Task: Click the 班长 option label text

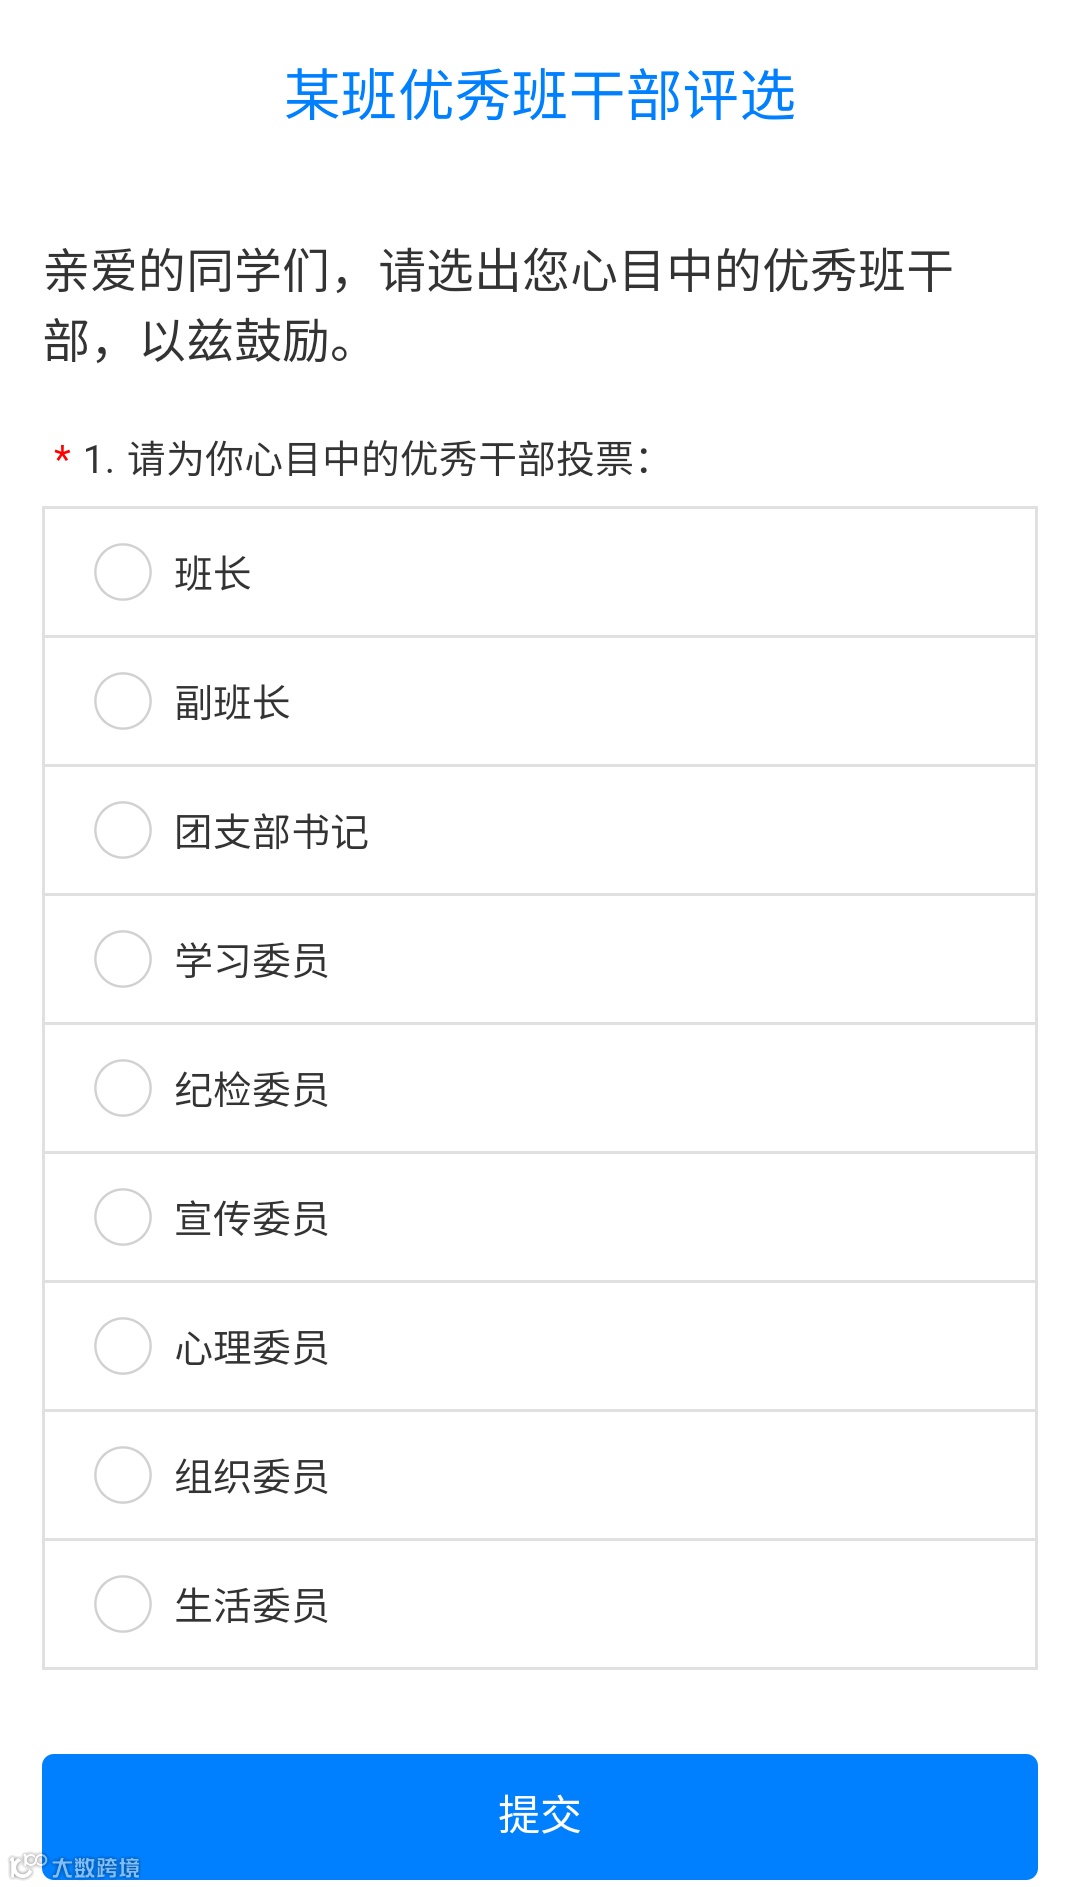Action: click(212, 574)
